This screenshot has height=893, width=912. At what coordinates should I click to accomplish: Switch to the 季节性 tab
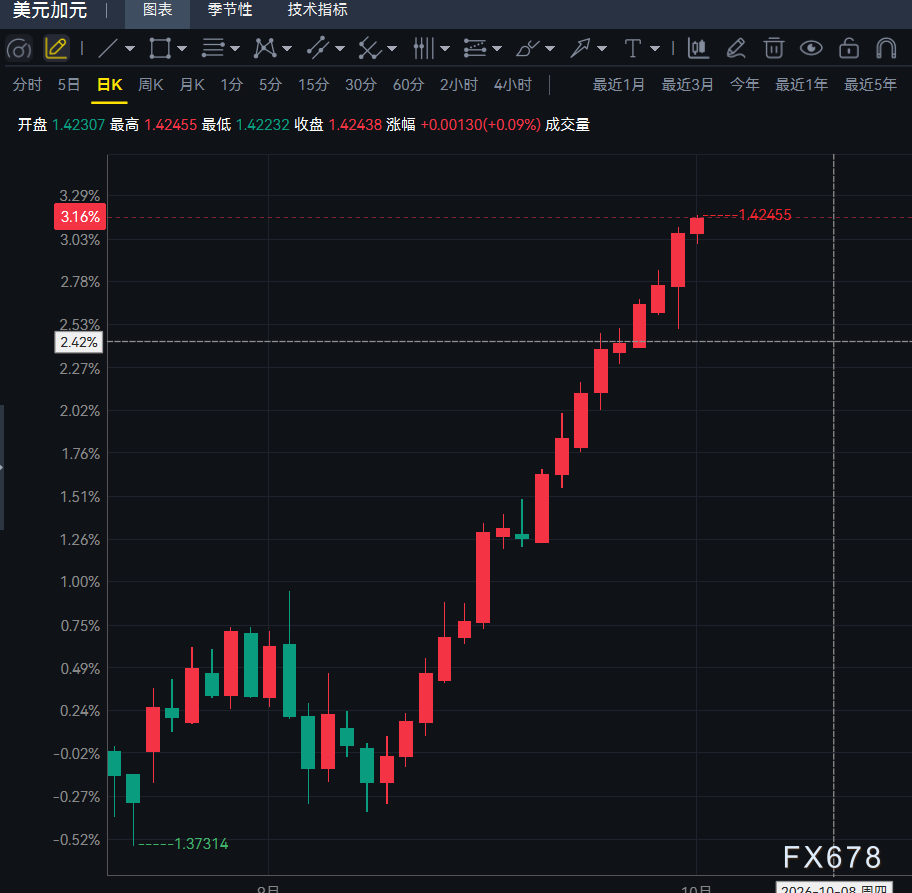(x=230, y=10)
